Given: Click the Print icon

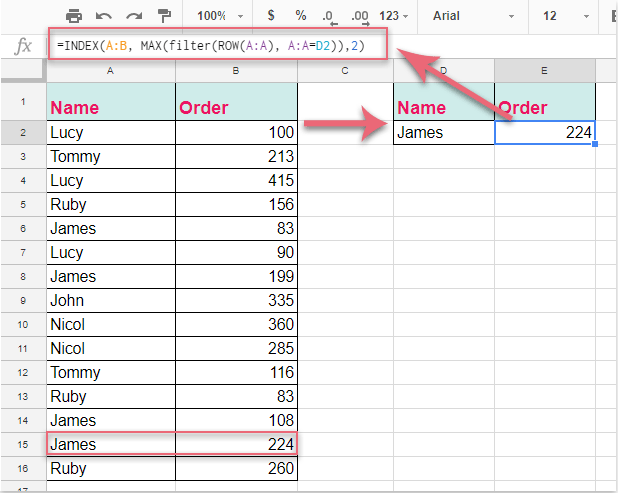Looking at the screenshot, I should 74,16.
